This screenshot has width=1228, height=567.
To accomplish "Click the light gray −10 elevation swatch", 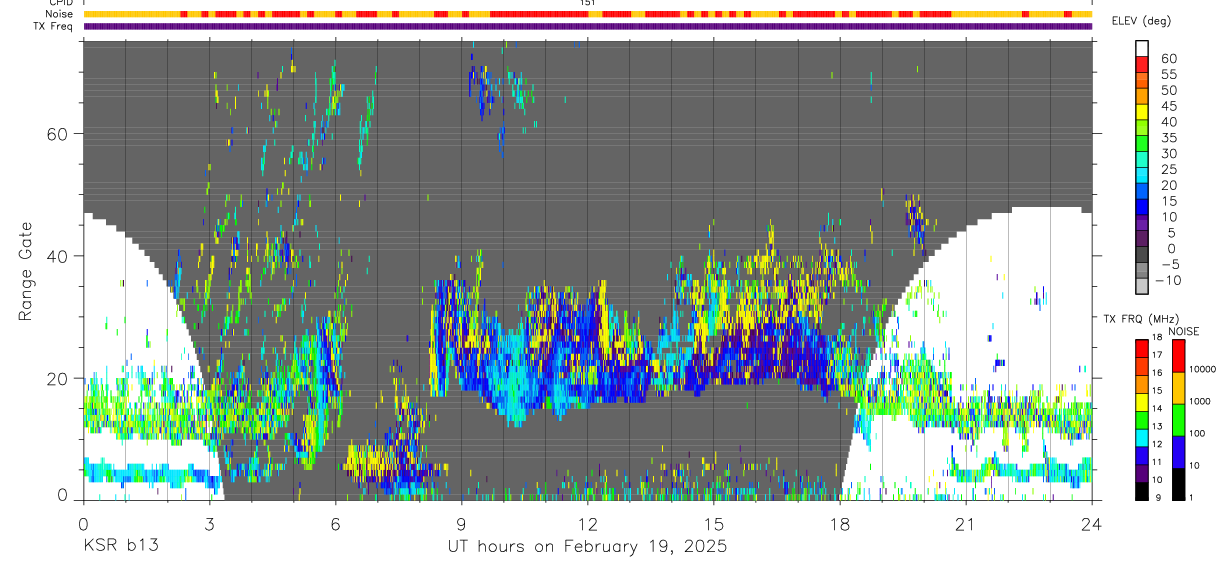I will 1142,286.
